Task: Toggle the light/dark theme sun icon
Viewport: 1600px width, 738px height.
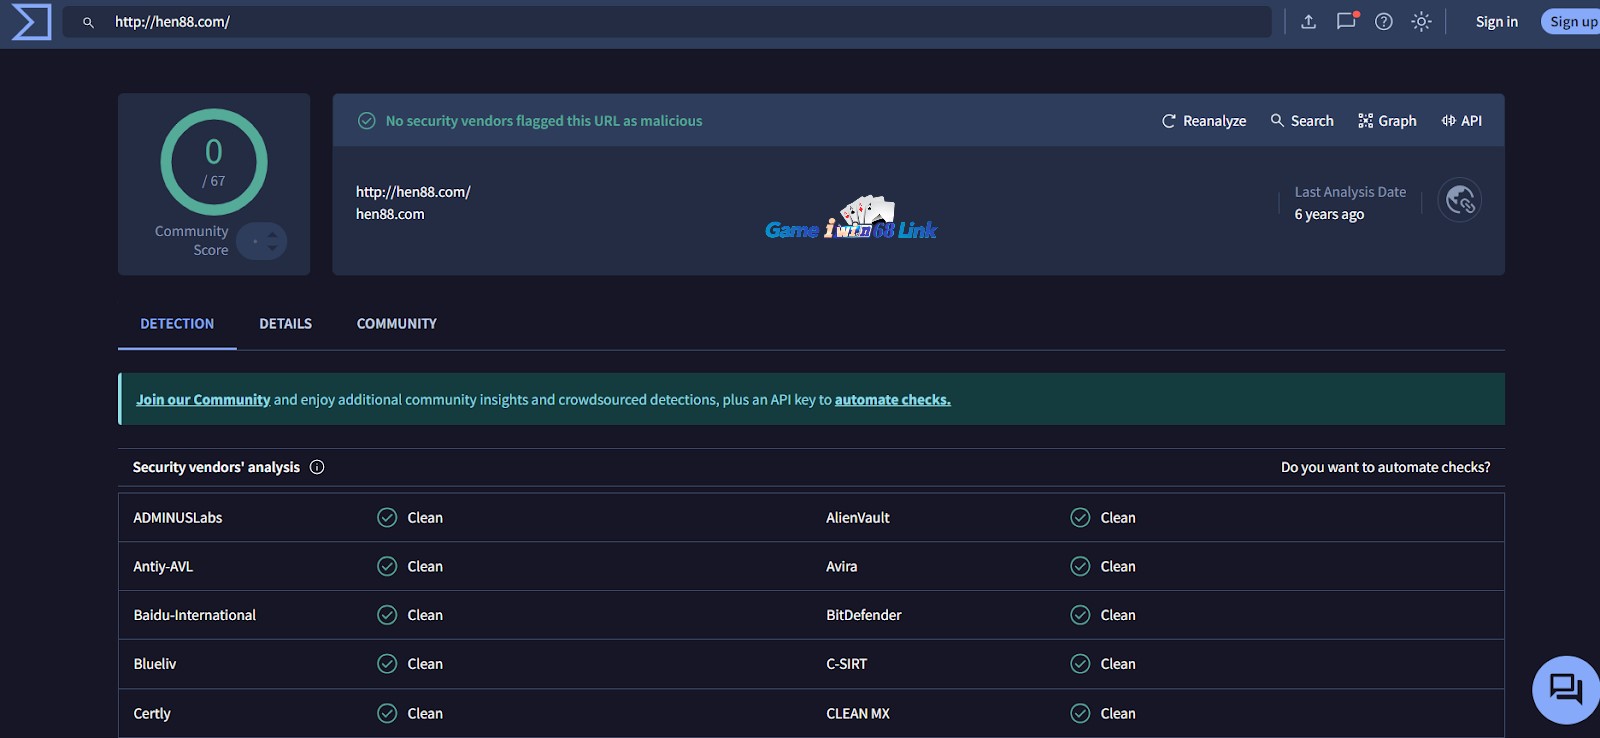Action: click(1421, 22)
